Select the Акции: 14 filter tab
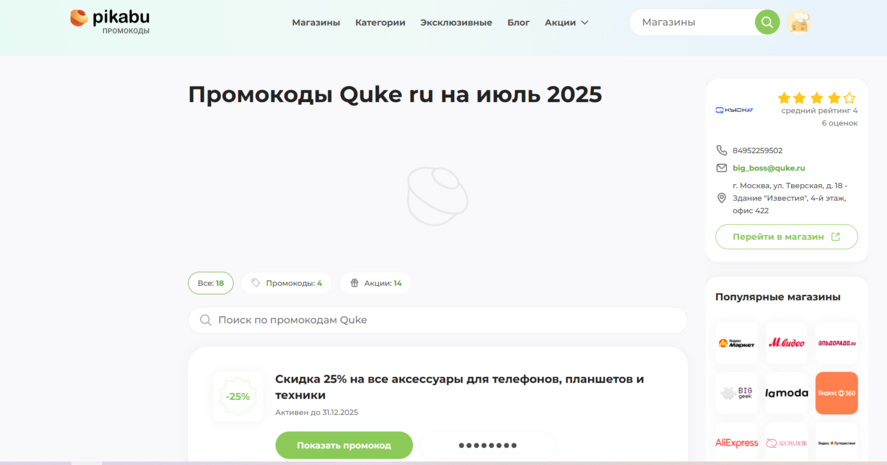This screenshot has width=887, height=465. pos(376,283)
